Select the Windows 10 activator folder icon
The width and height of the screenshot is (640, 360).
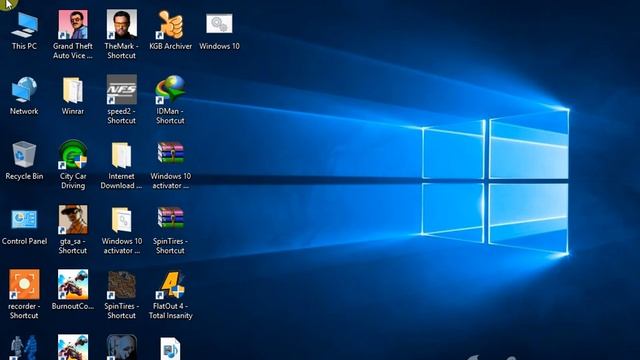click(121, 220)
